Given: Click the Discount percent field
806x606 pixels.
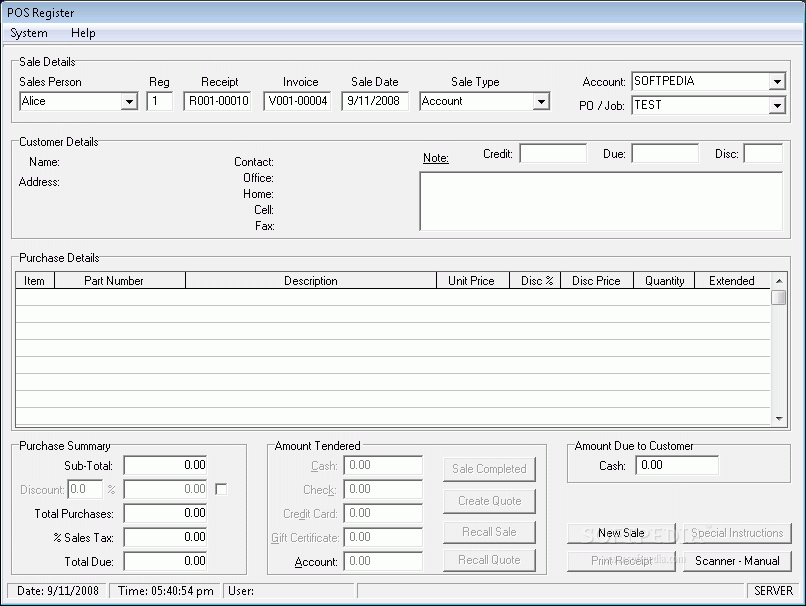Looking at the screenshot, I should coord(85,489).
